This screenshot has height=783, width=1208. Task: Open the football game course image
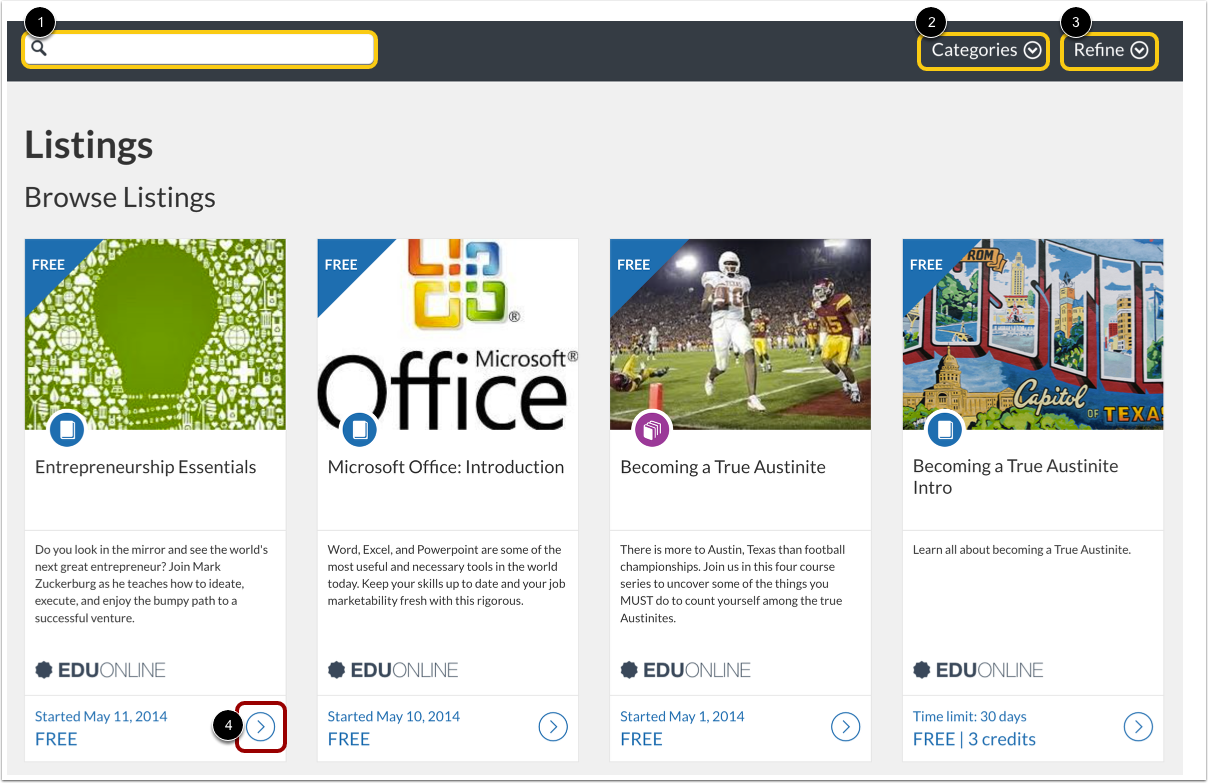pyautogui.click(x=740, y=334)
